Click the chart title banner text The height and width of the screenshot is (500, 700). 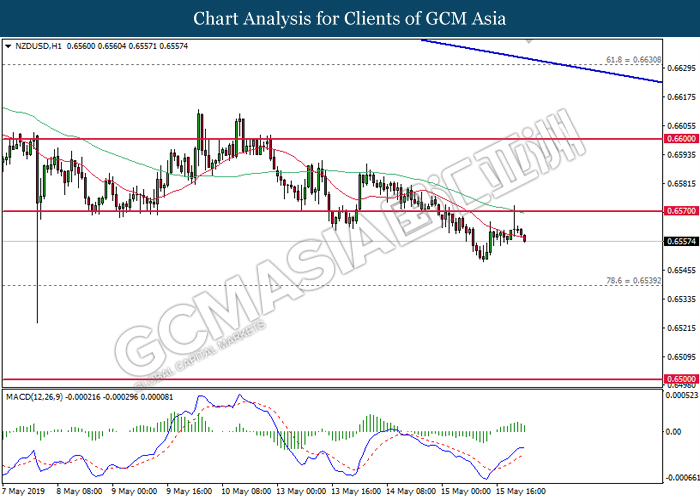tap(349, 19)
